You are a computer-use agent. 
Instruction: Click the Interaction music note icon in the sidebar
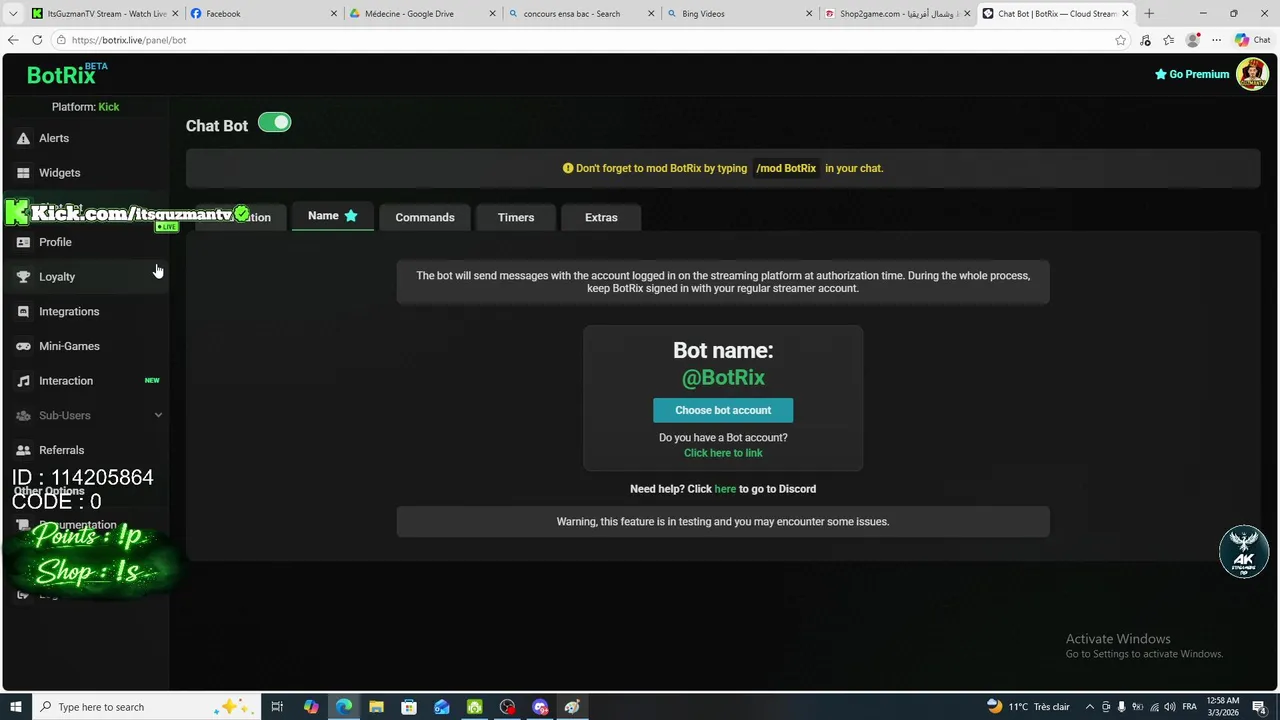[23, 381]
